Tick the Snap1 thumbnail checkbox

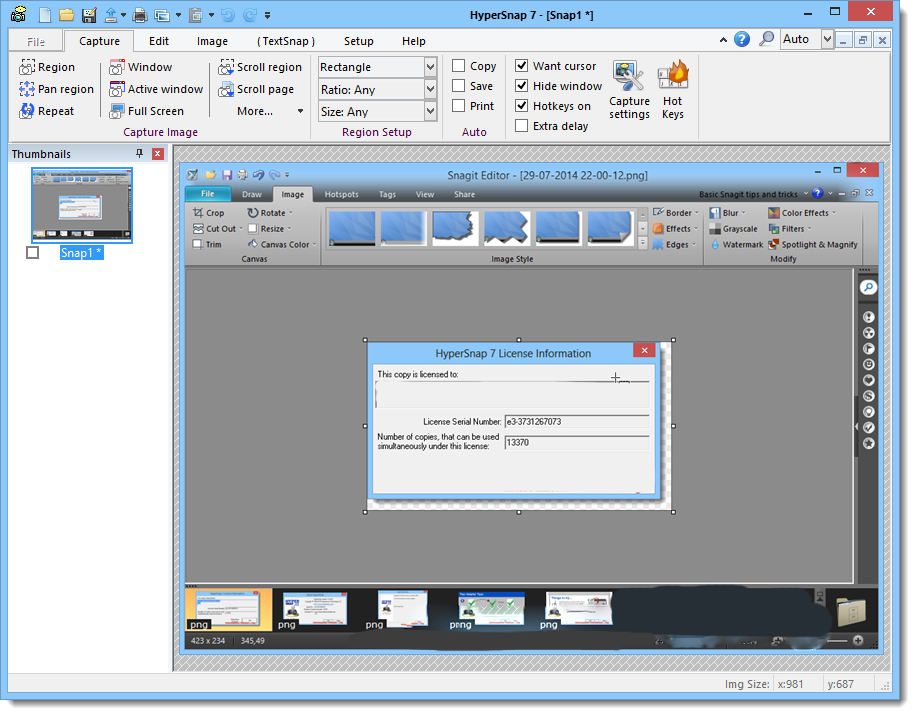coord(33,253)
